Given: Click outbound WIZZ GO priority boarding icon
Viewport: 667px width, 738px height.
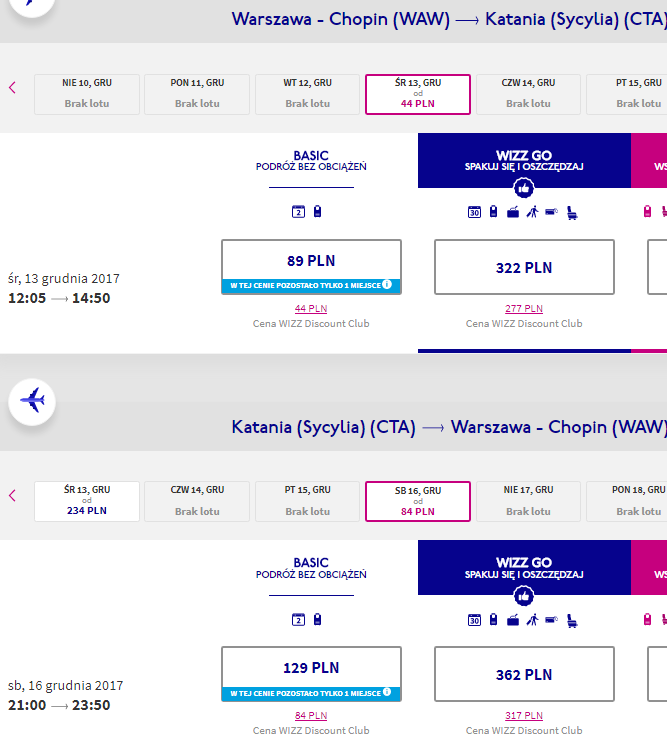Looking at the screenshot, I should pos(532,212).
